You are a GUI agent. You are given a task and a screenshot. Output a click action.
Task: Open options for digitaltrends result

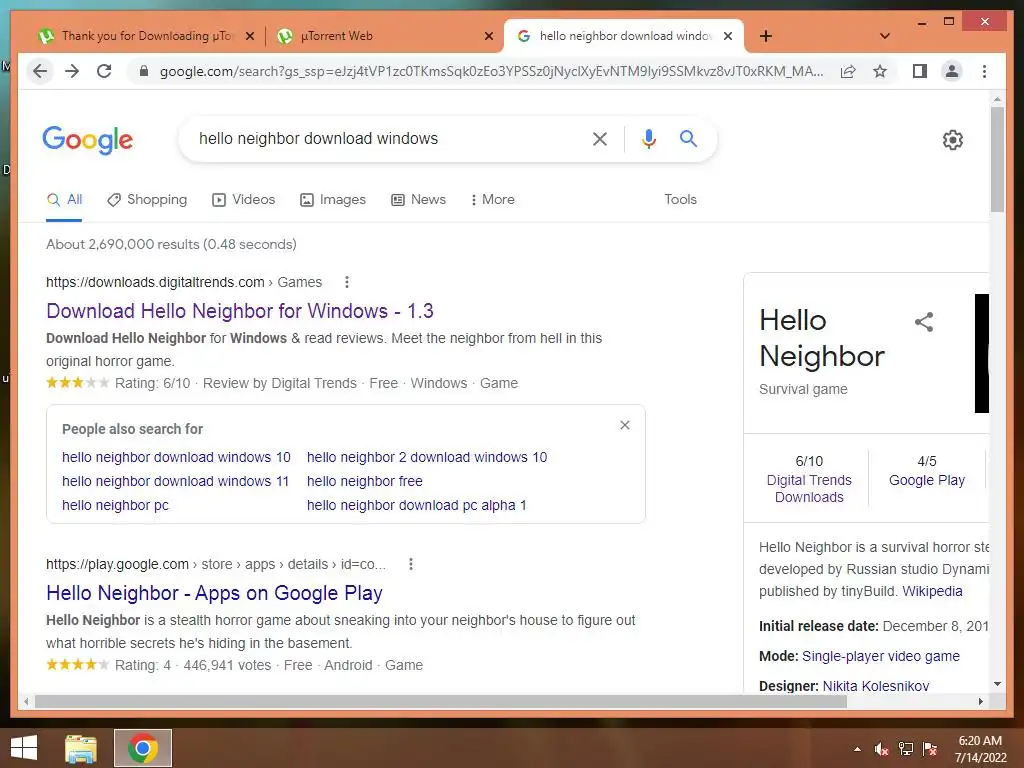[x=347, y=282]
